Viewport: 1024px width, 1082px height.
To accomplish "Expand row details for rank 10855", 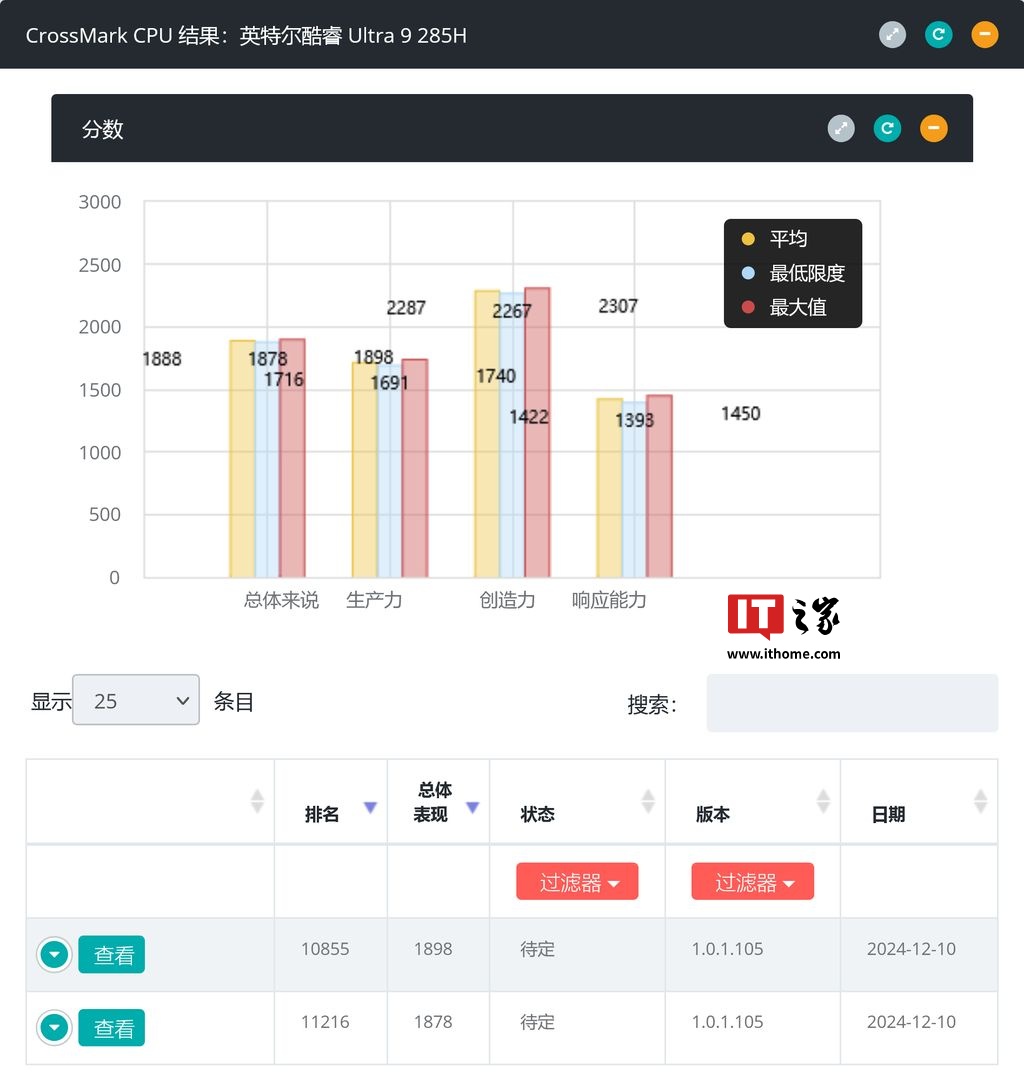I will click(55, 955).
